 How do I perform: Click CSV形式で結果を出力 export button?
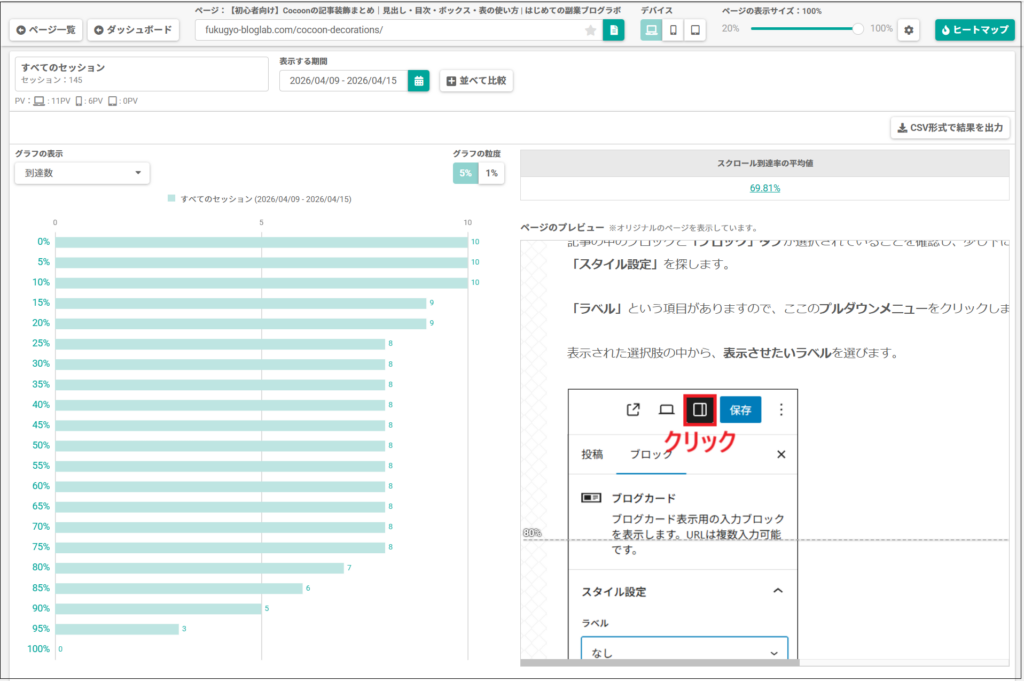[x=950, y=128]
